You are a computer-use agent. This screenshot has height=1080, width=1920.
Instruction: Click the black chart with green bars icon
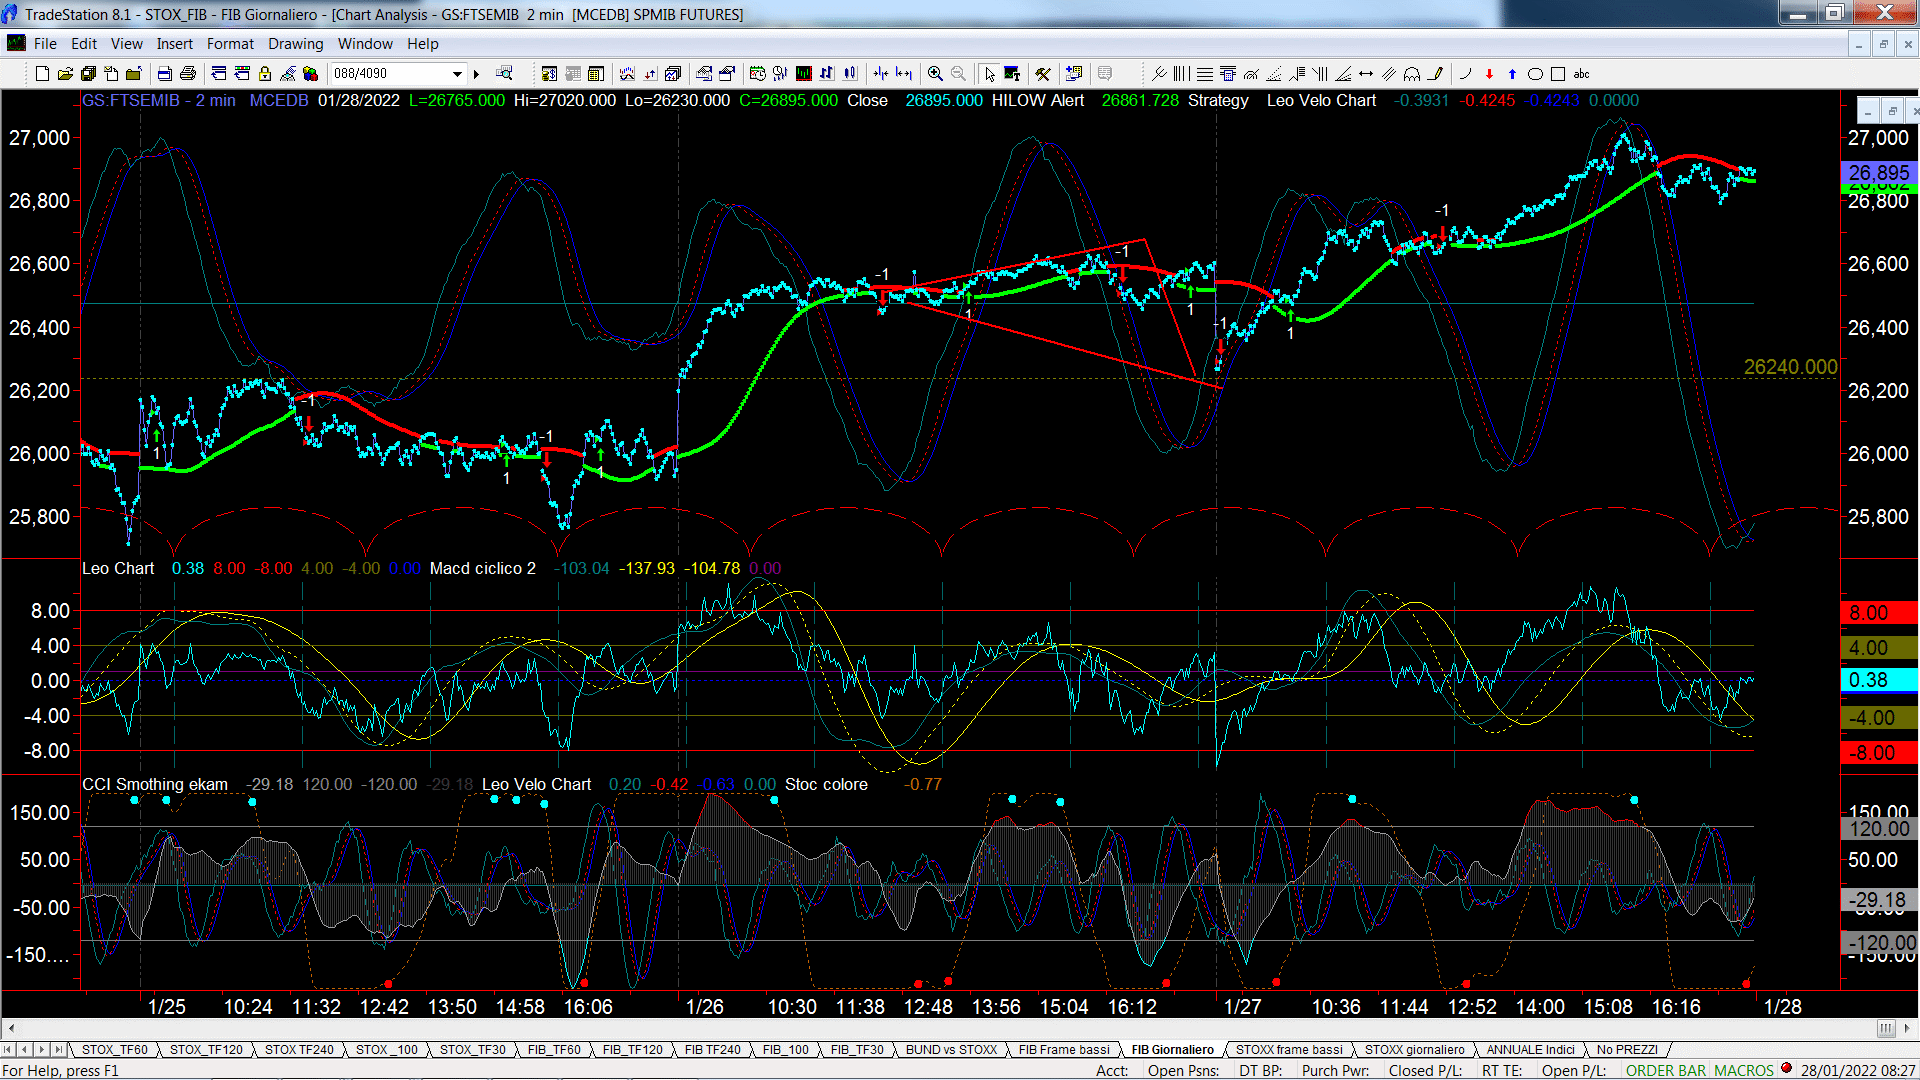coord(804,74)
